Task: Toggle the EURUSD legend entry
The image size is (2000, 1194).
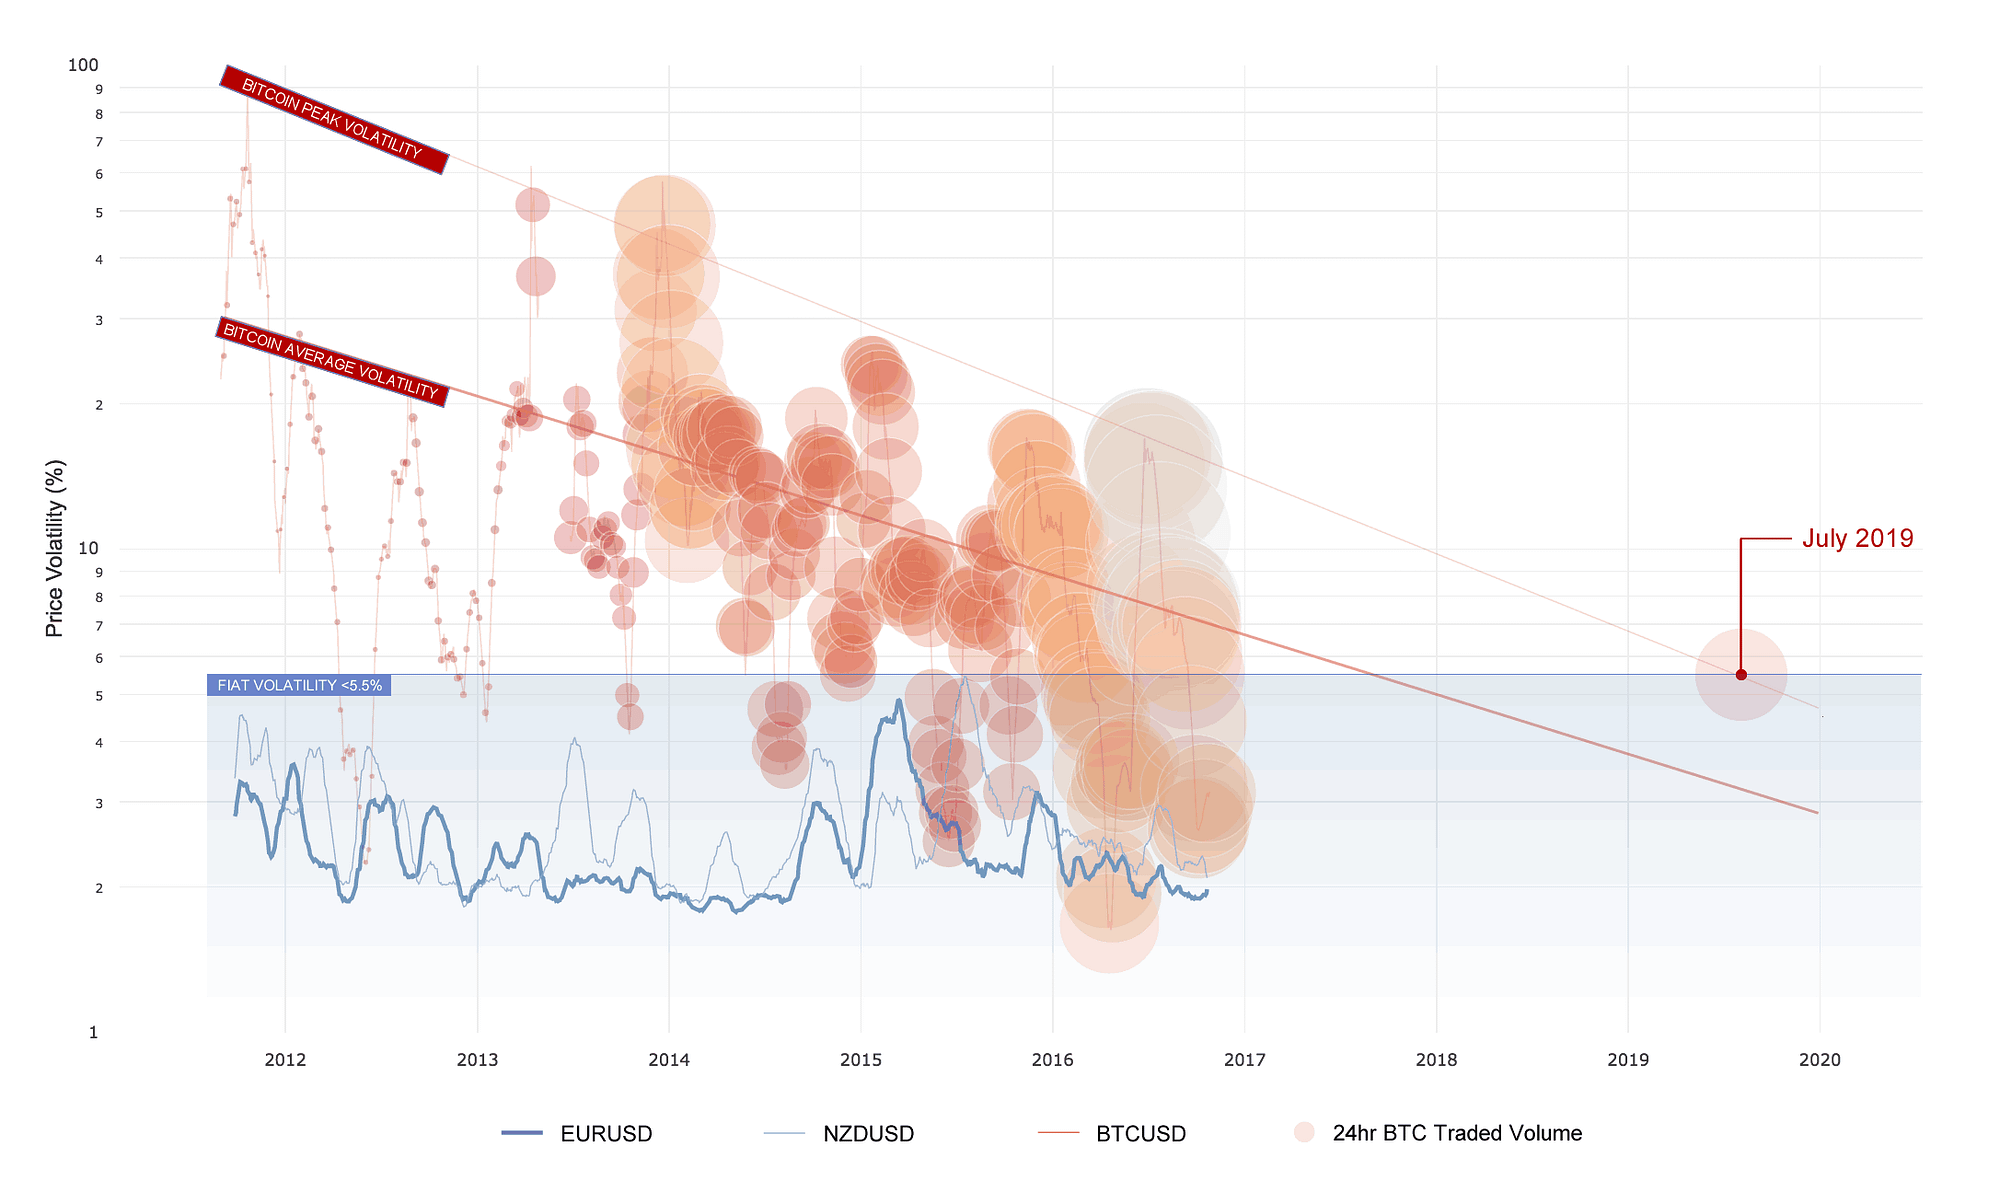Action: [x=577, y=1133]
